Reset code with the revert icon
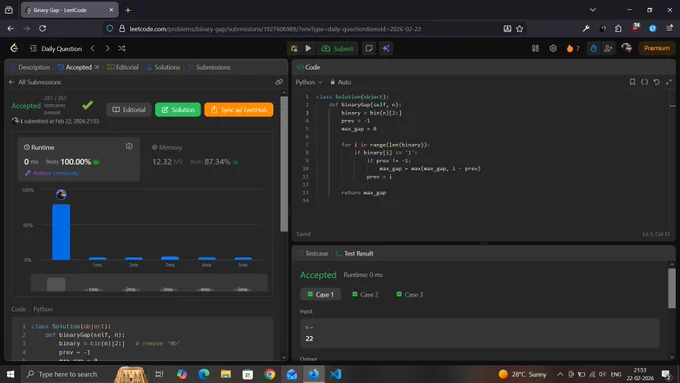Viewport: 680px width, 383px height. coord(657,82)
